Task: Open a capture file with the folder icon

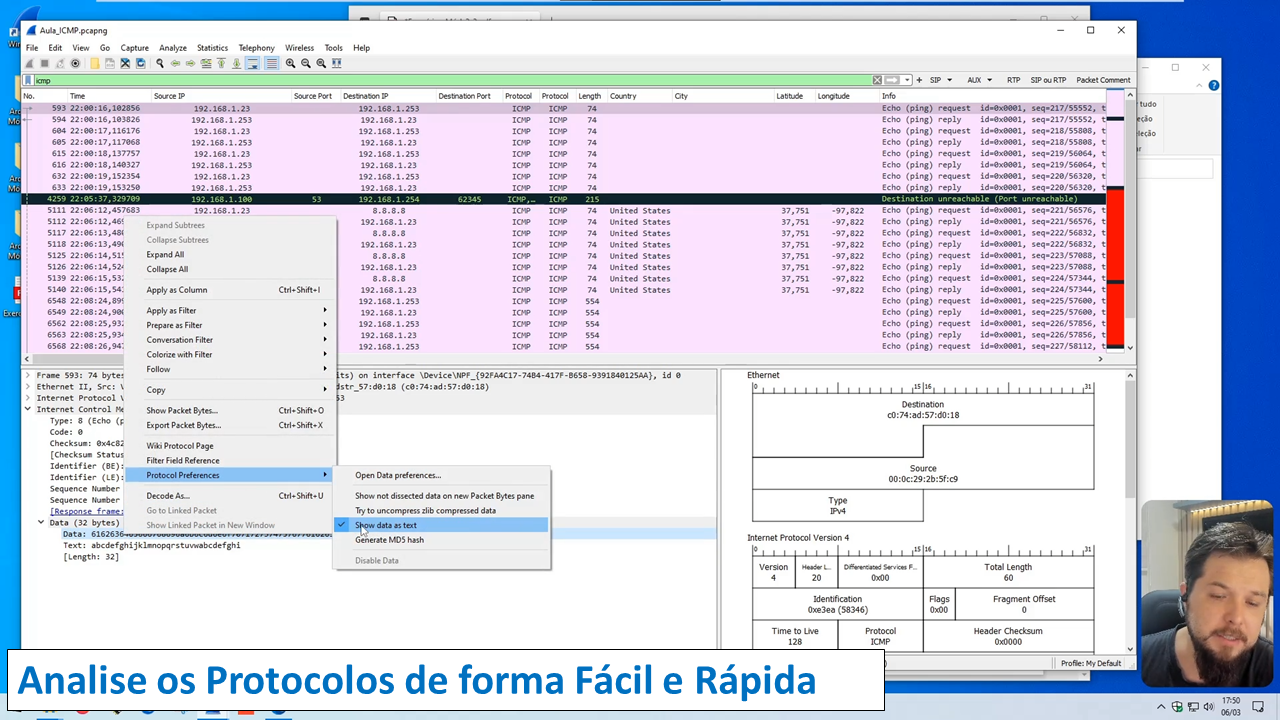Action: click(x=95, y=63)
